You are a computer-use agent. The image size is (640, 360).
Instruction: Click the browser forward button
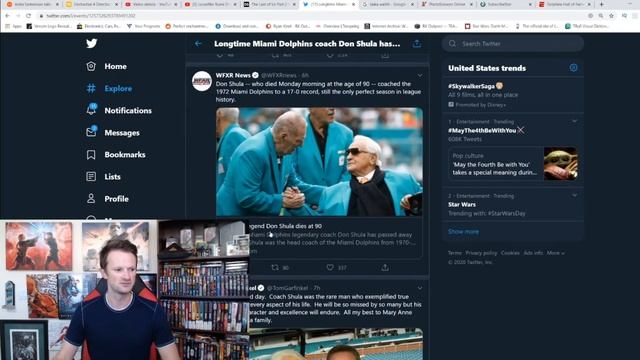18,16
